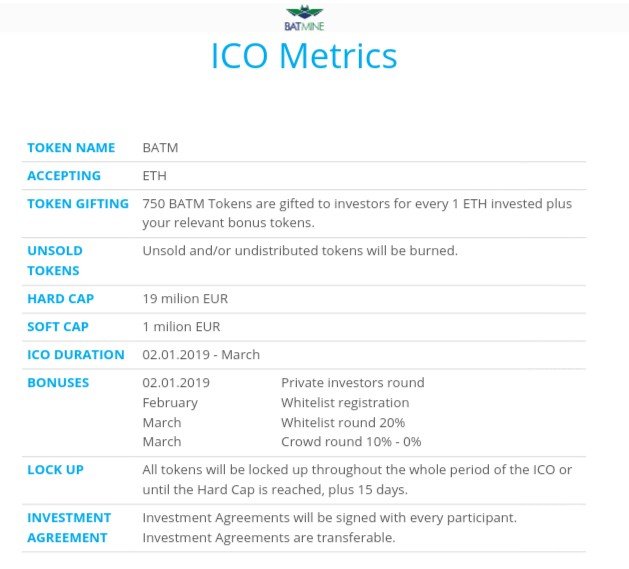Click the BATM token name value
Screen dimensions: 629x569
point(160,148)
